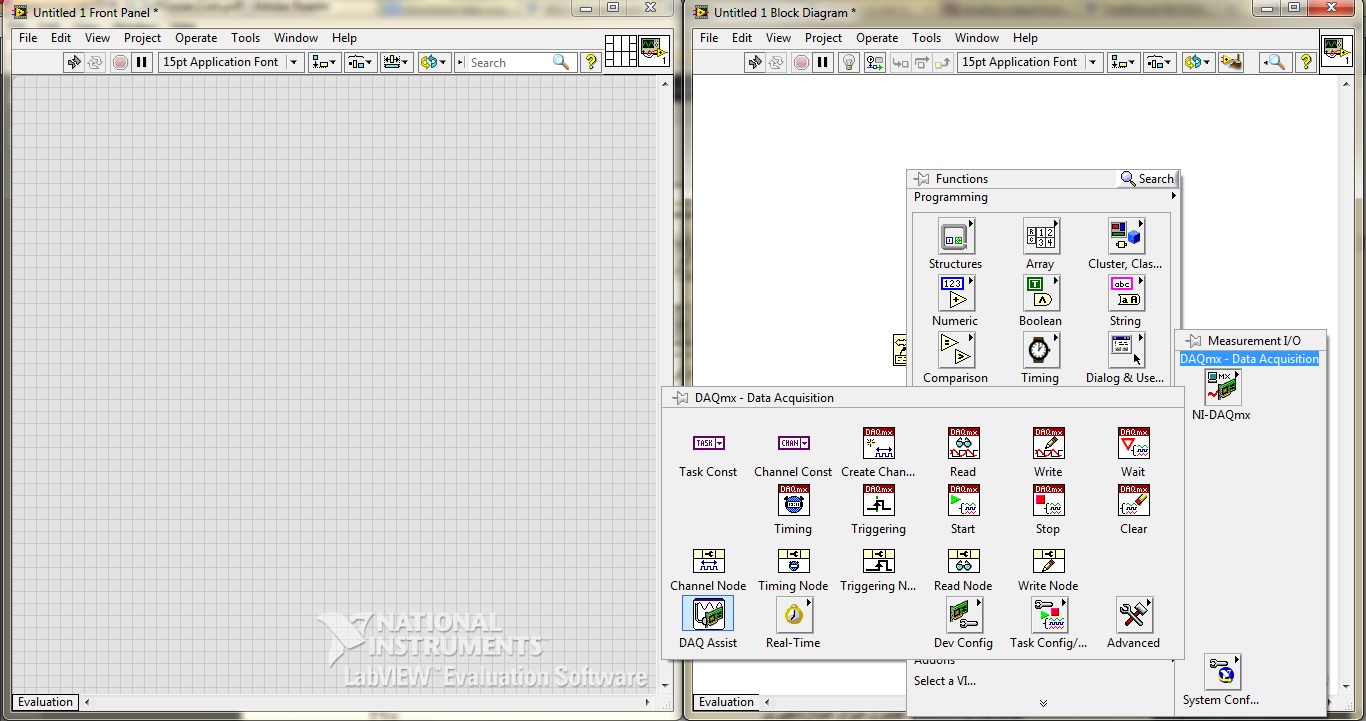
Task: Open Distribute Objects dropdown in Front Panel
Action: 360,62
